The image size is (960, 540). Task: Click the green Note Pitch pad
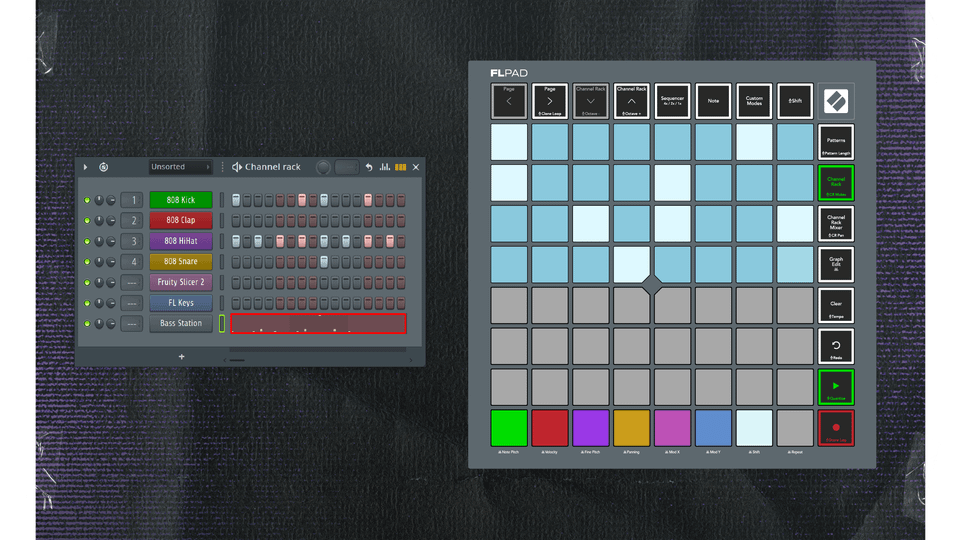click(509, 428)
